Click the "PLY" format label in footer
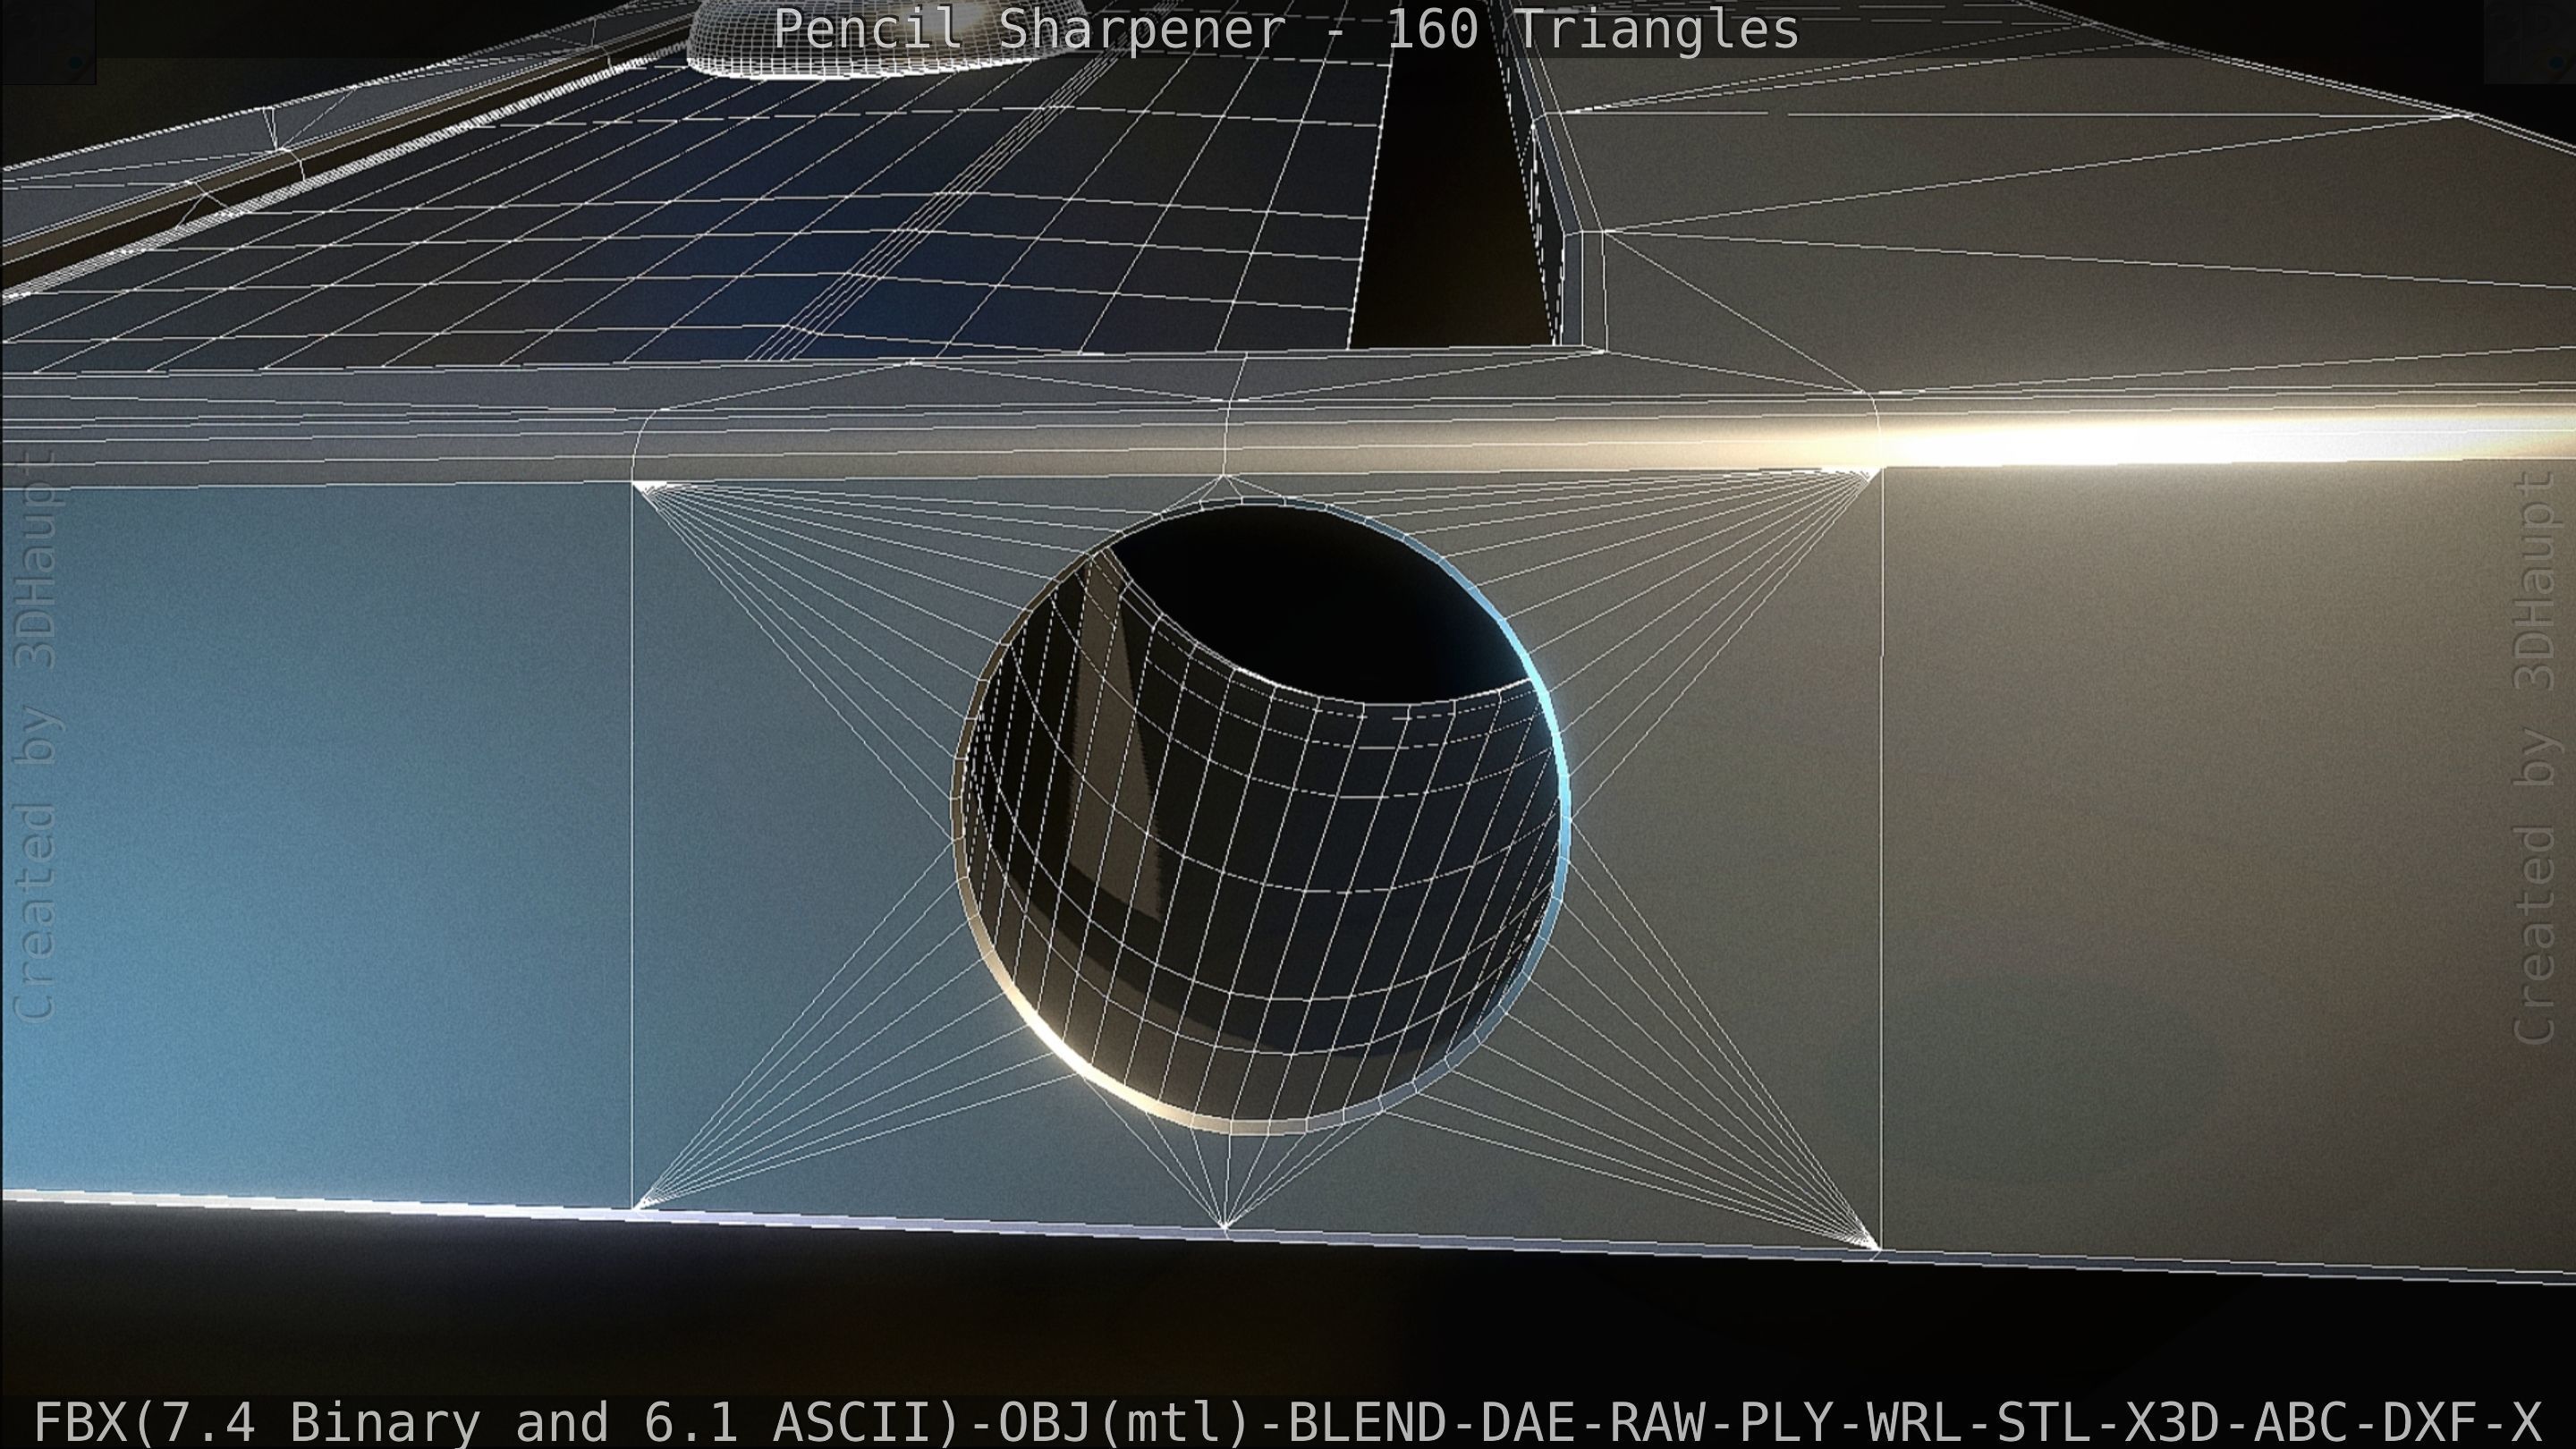This screenshot has height=1449, width=2576. click(1787, 1422)
